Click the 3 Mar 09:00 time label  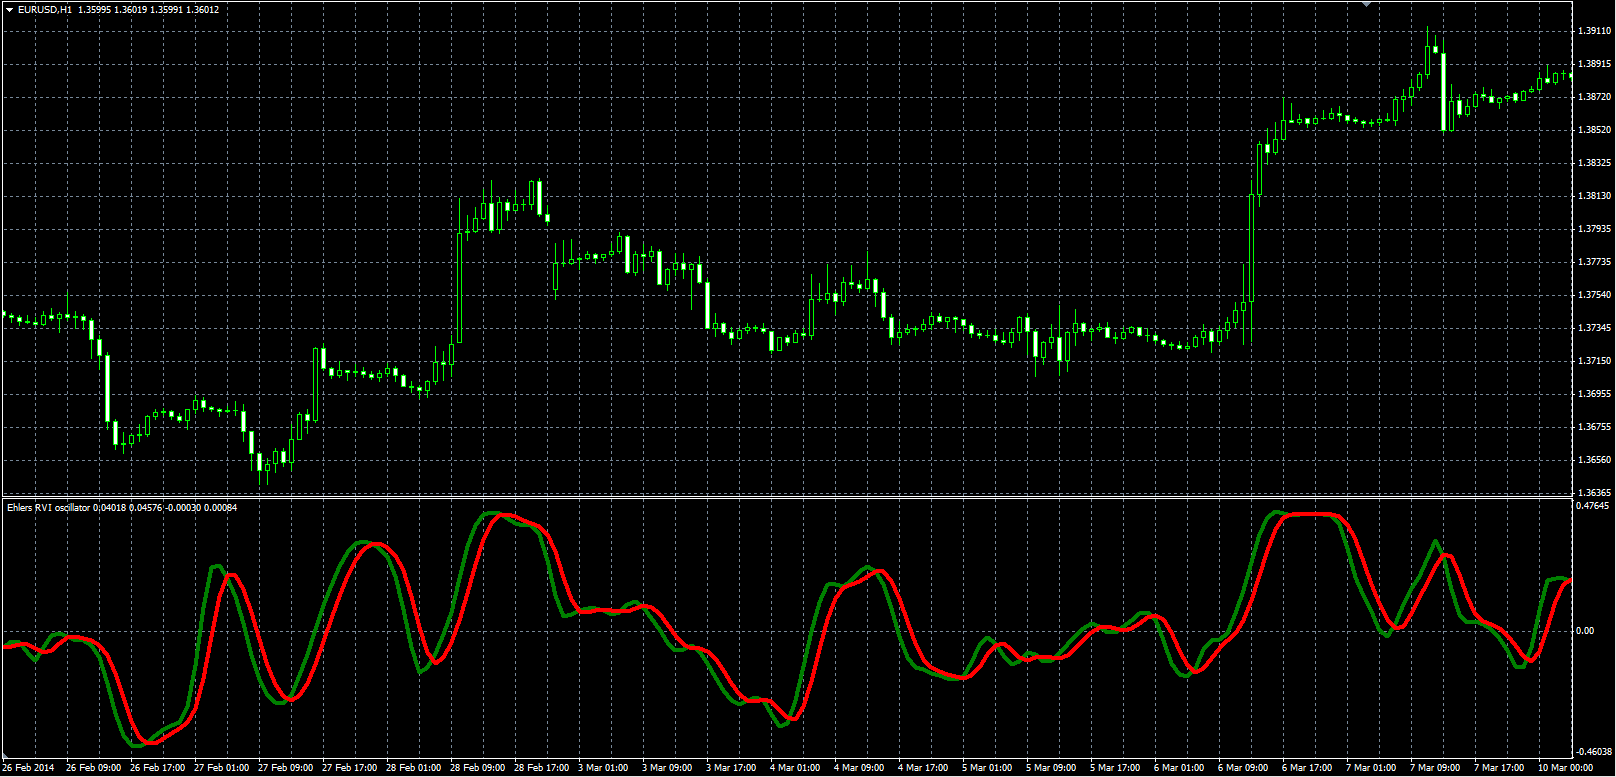667,768
